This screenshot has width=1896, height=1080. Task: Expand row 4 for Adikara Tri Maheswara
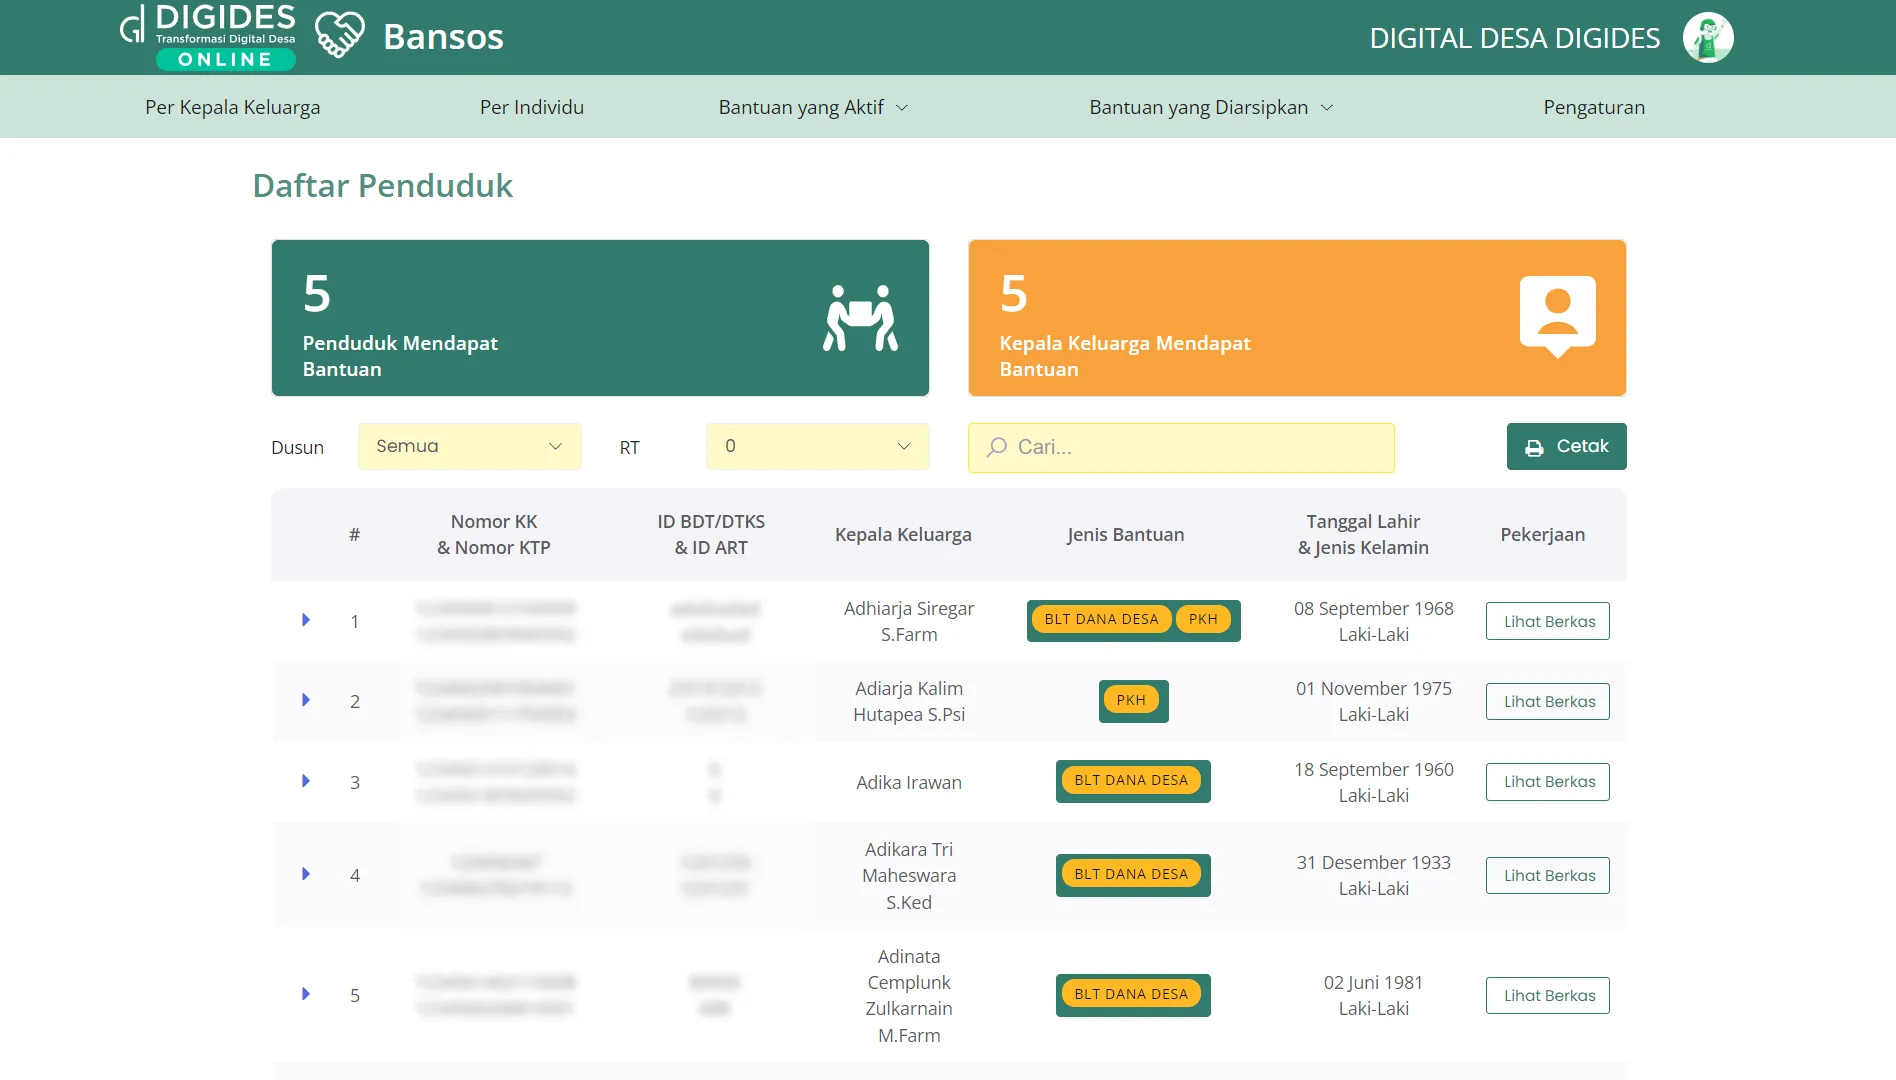(x=306, y=874)
